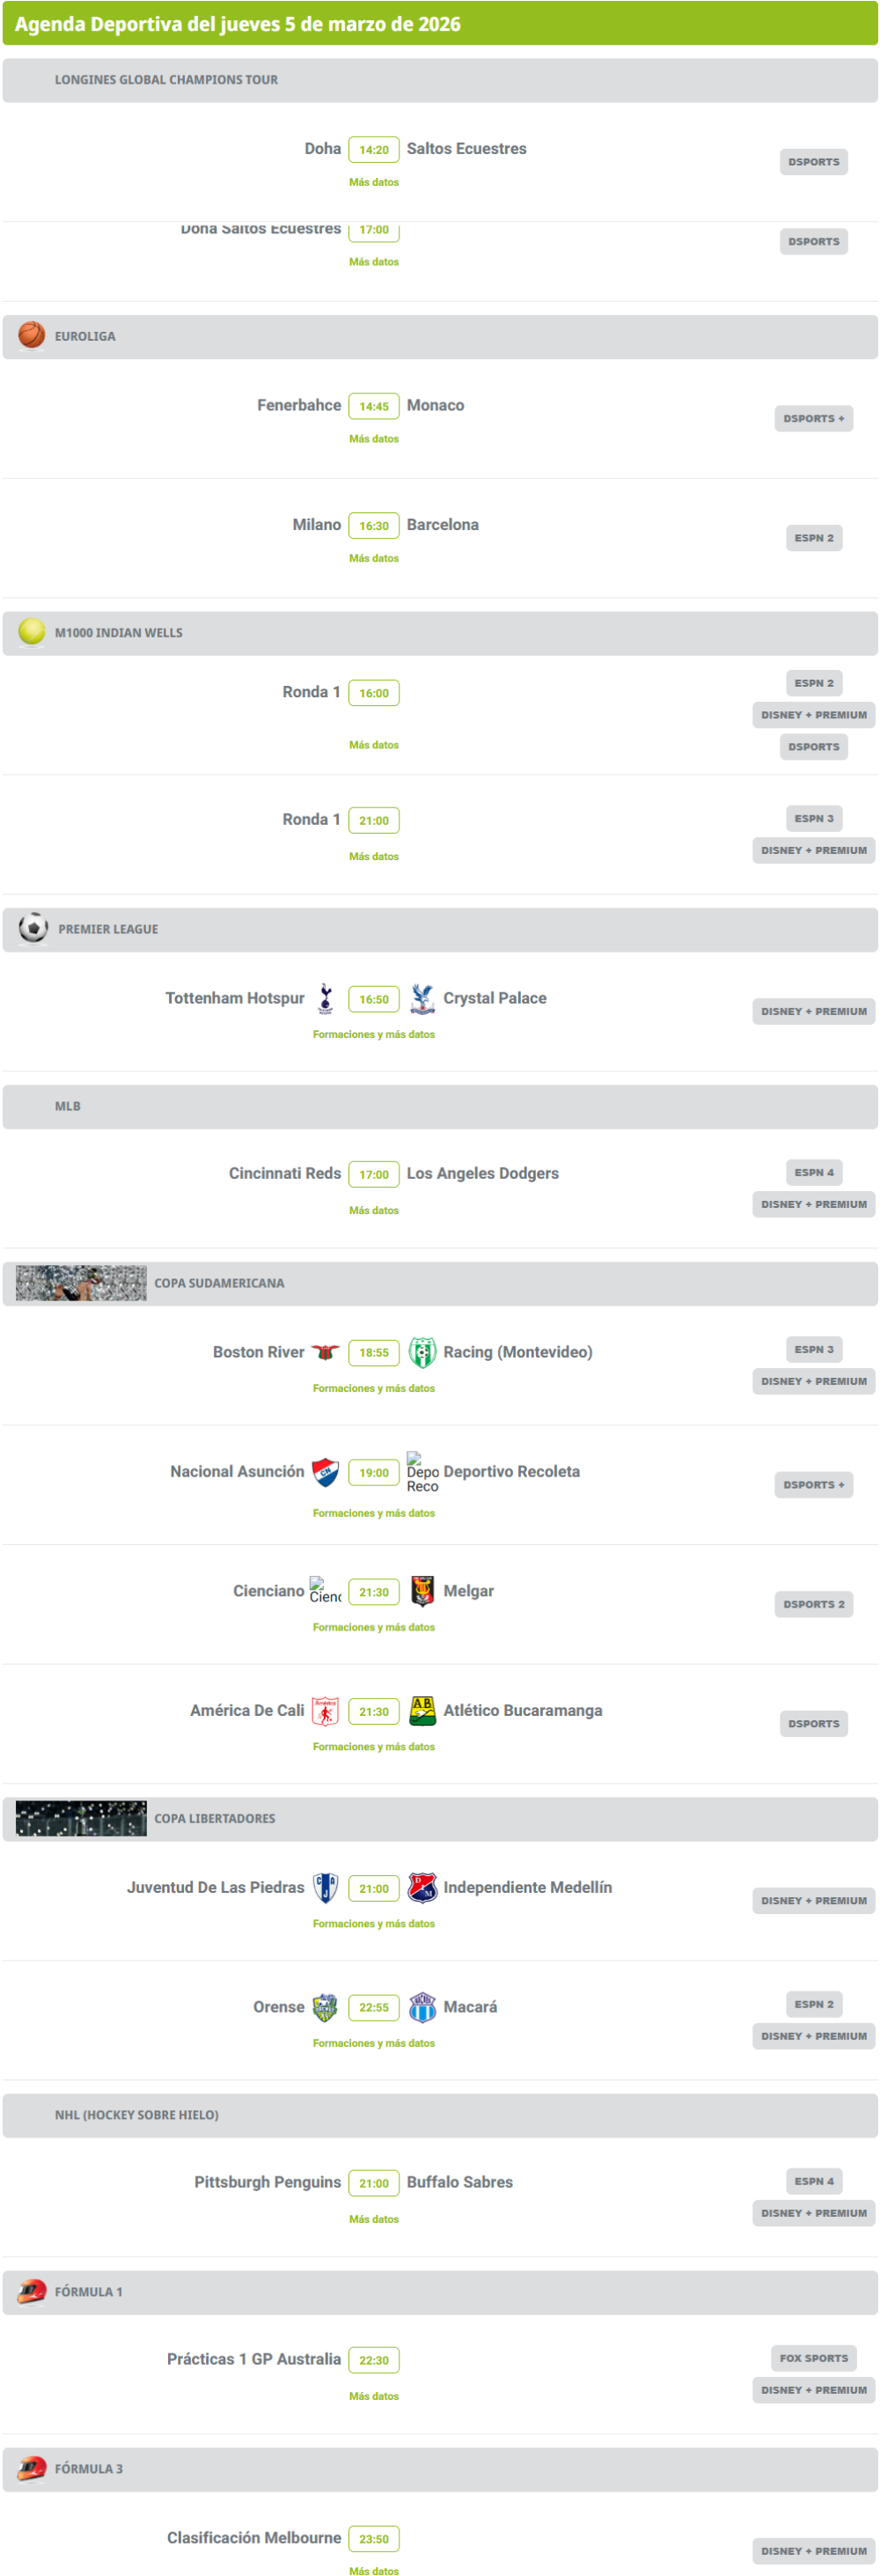Select the NHL (Hockey sobre hielo) header
This screenshot has width=880, height=2576.
pyautogui.click(x=137, y=2114)
